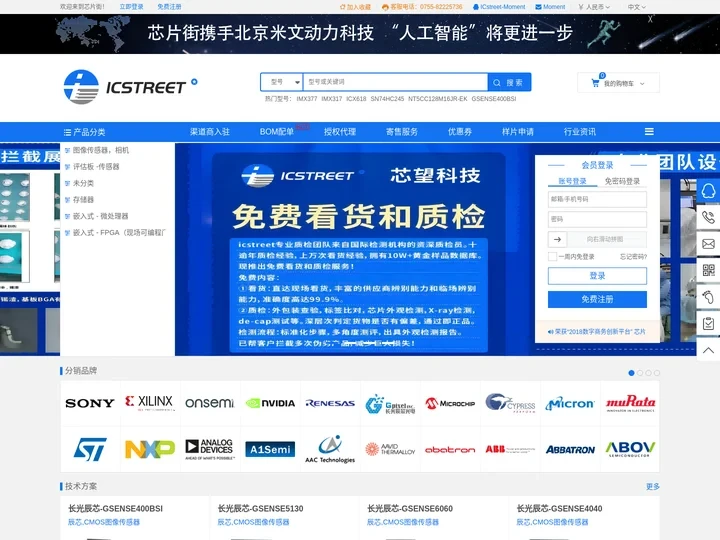720x540 pixels.
Task: Open the Micron brand logo
Action: [570, 403]
